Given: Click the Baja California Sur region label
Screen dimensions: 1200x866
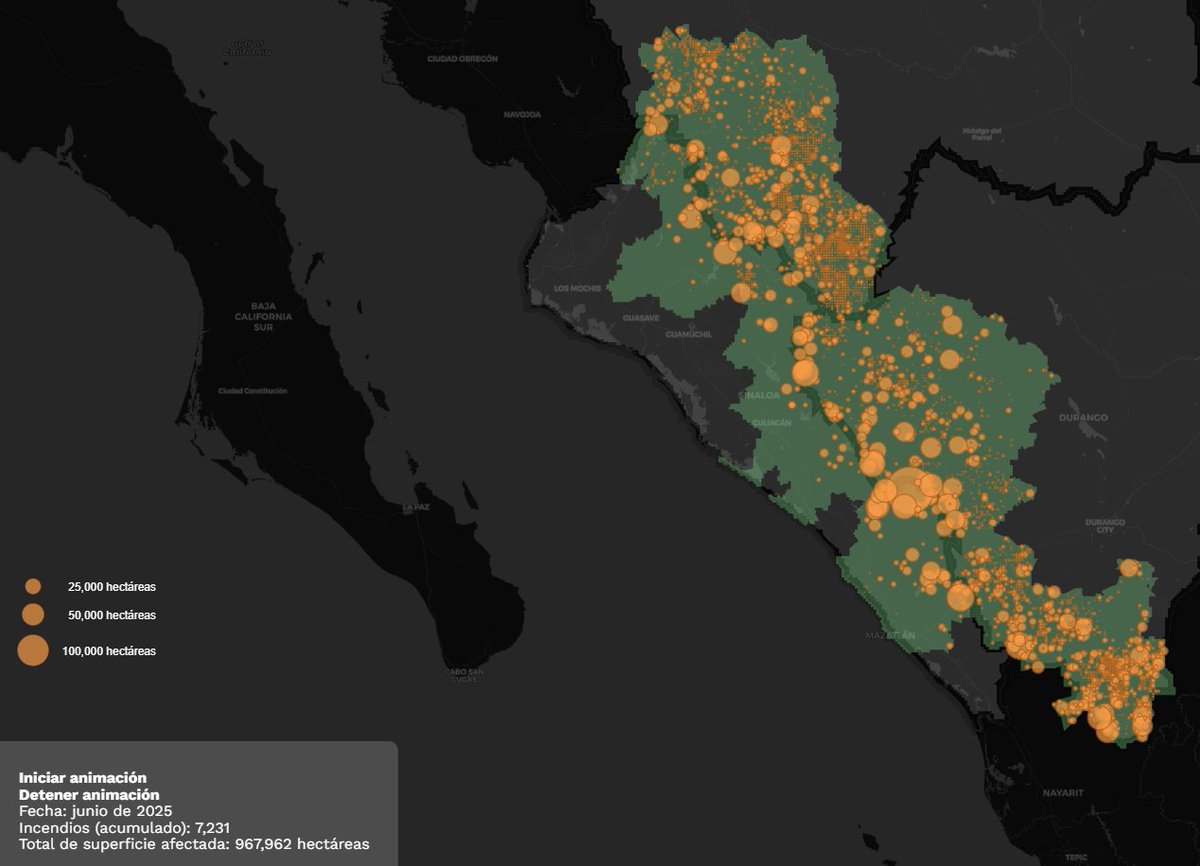Looking at the screenshot, I should pos(262,318).
